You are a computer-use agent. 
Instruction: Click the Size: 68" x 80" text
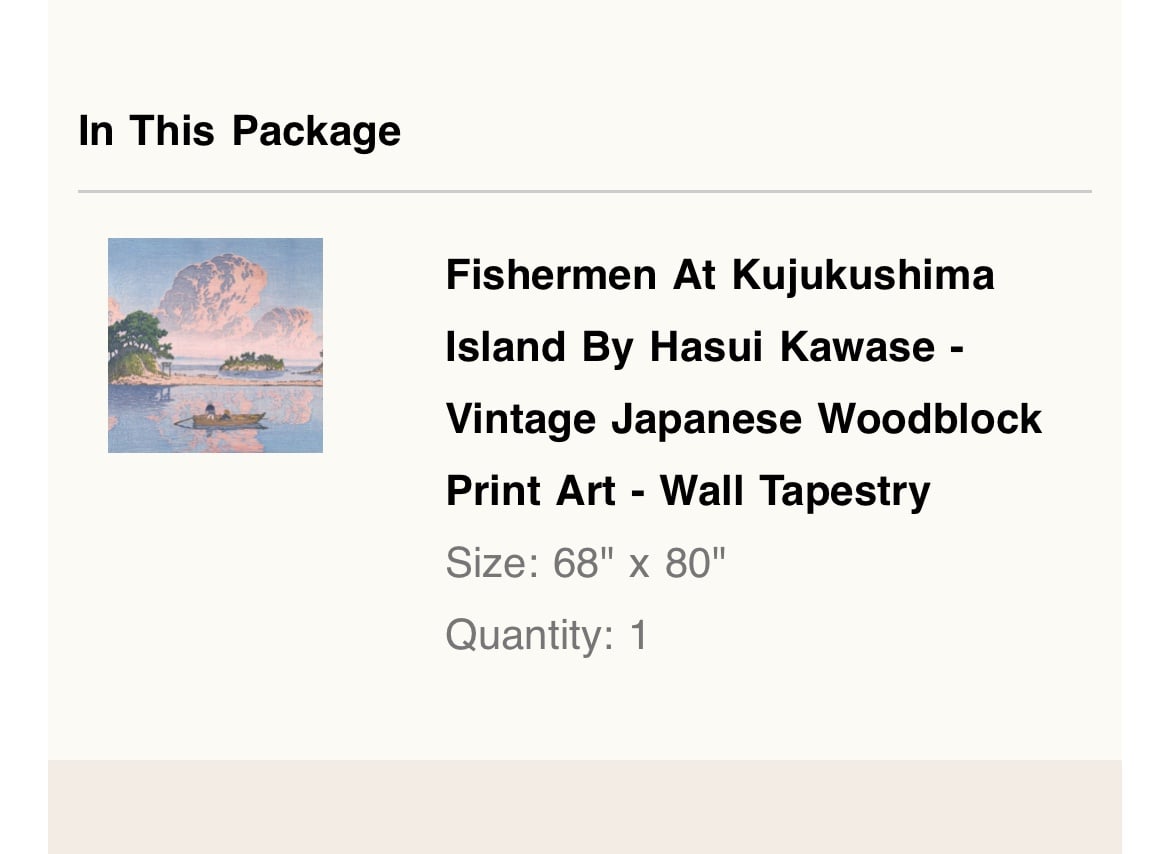point(585,562)
